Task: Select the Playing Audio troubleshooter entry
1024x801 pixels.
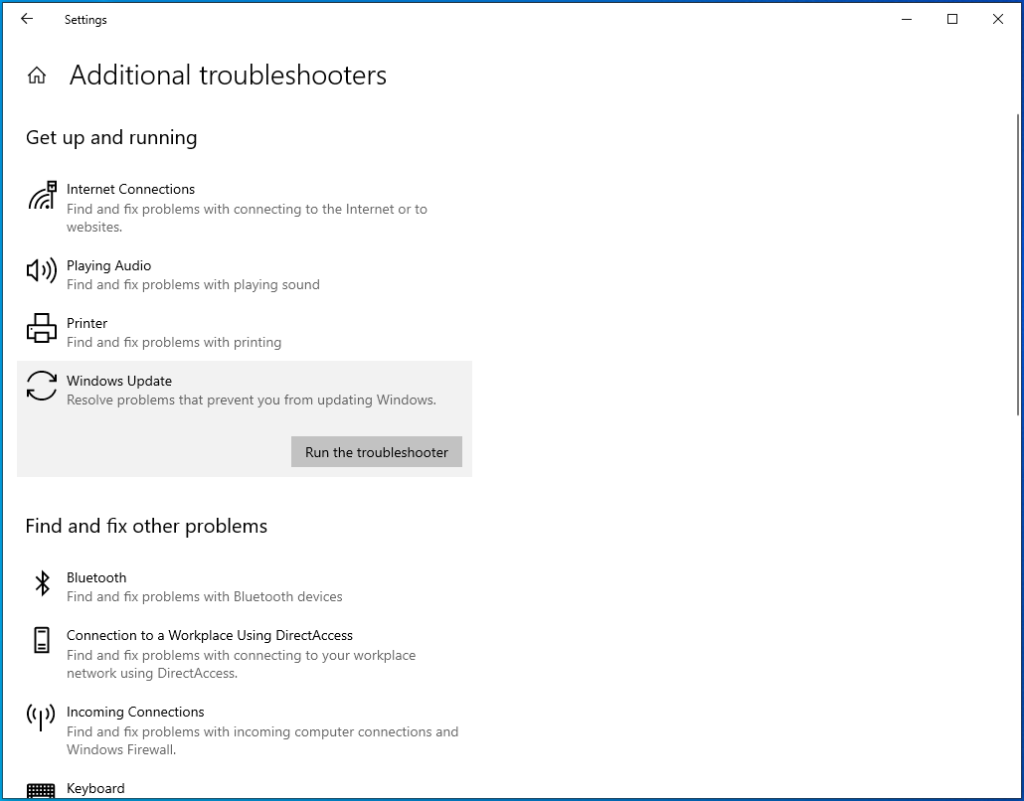Action: [108, 265]
